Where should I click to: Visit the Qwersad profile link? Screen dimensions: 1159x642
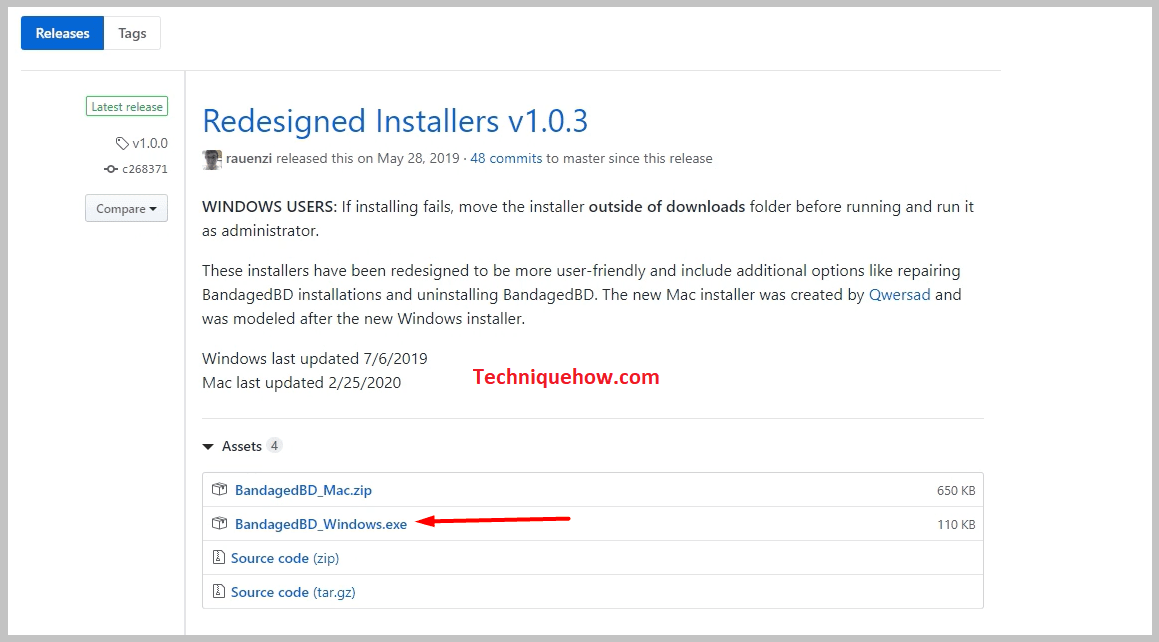coord(900,295)
